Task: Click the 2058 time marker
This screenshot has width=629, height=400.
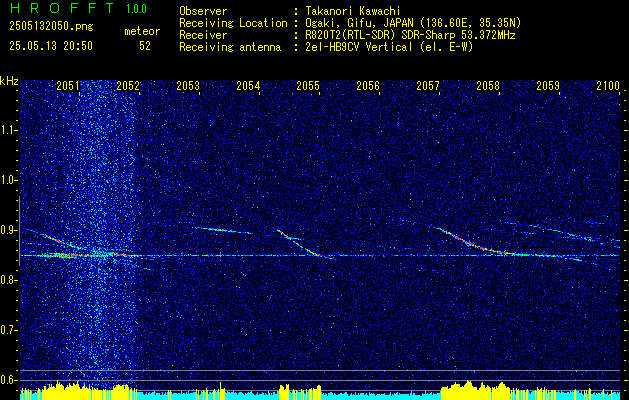Action: 488,86
